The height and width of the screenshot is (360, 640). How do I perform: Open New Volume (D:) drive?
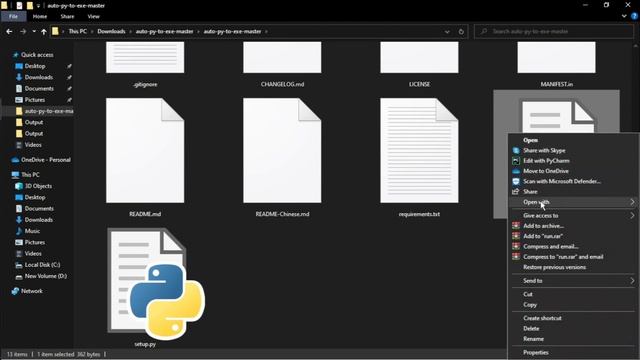45,276
